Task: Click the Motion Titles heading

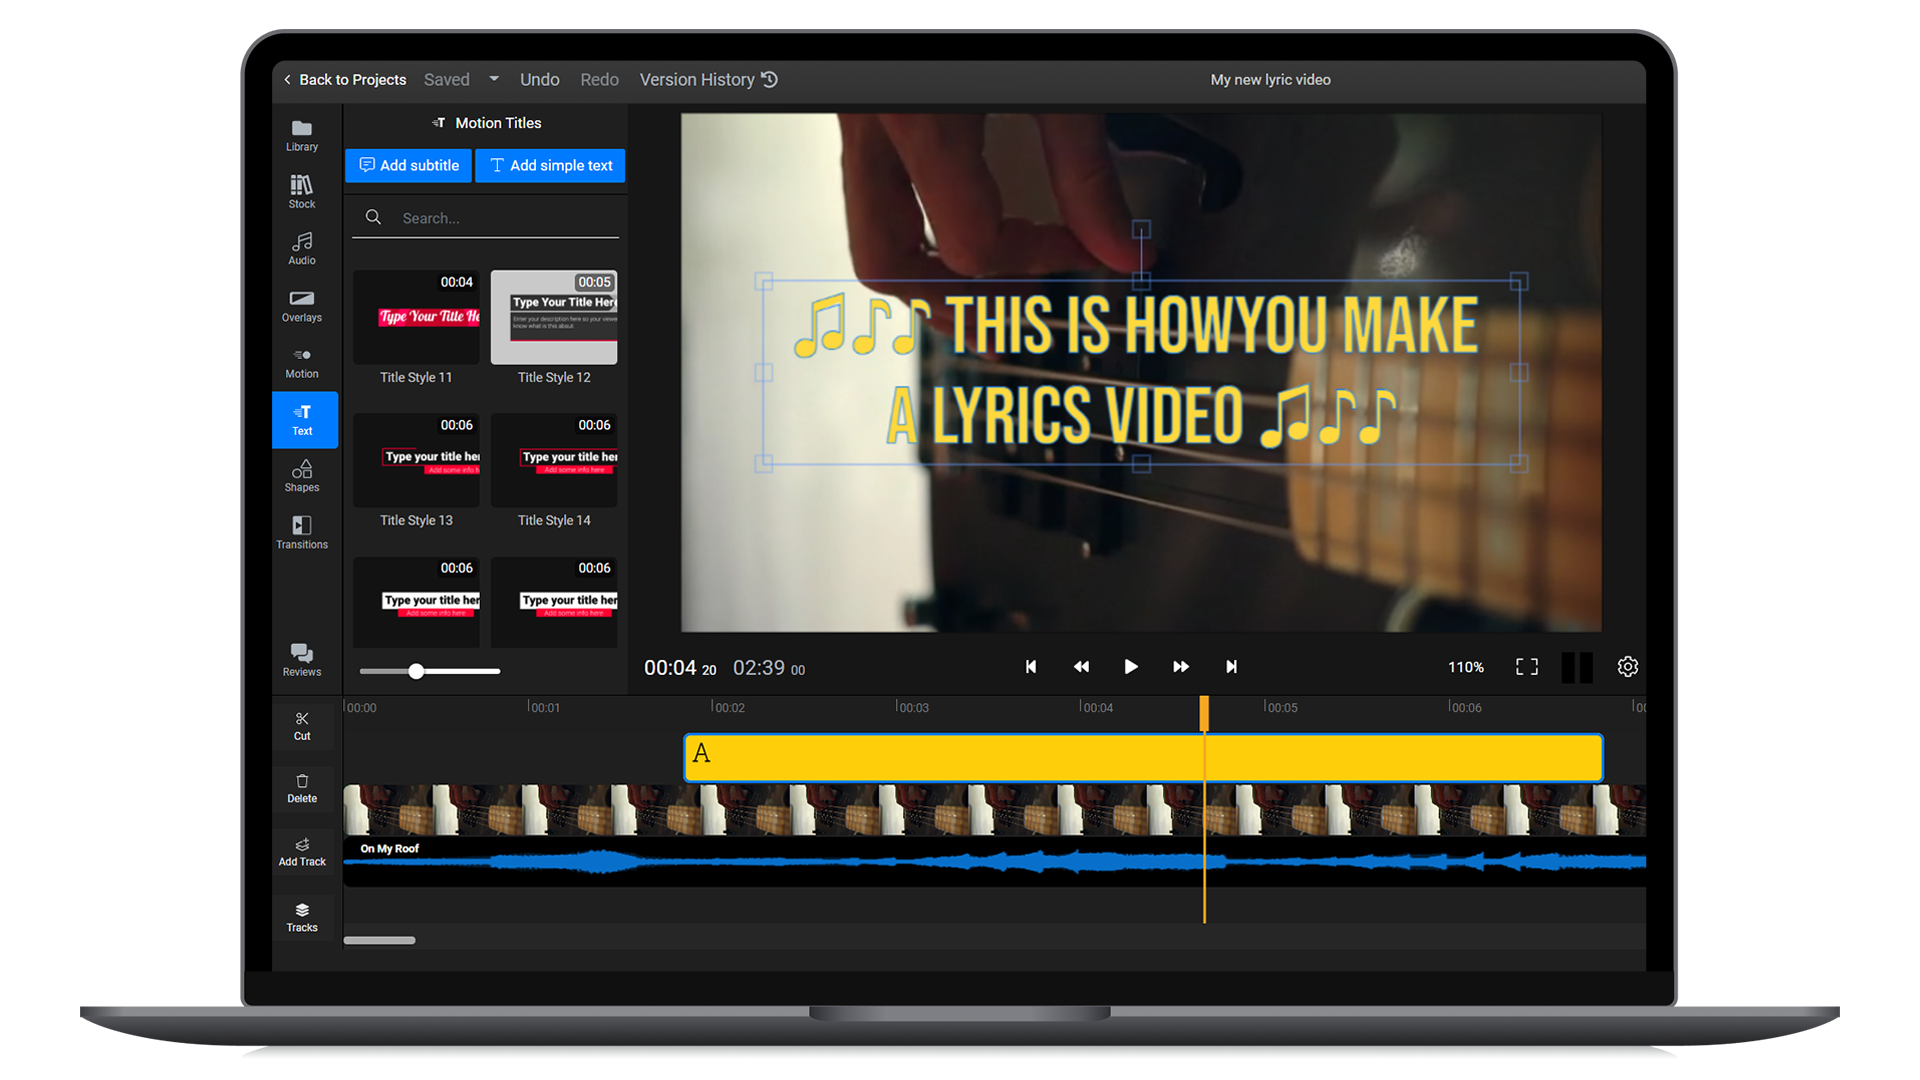Action: point(487,123)
